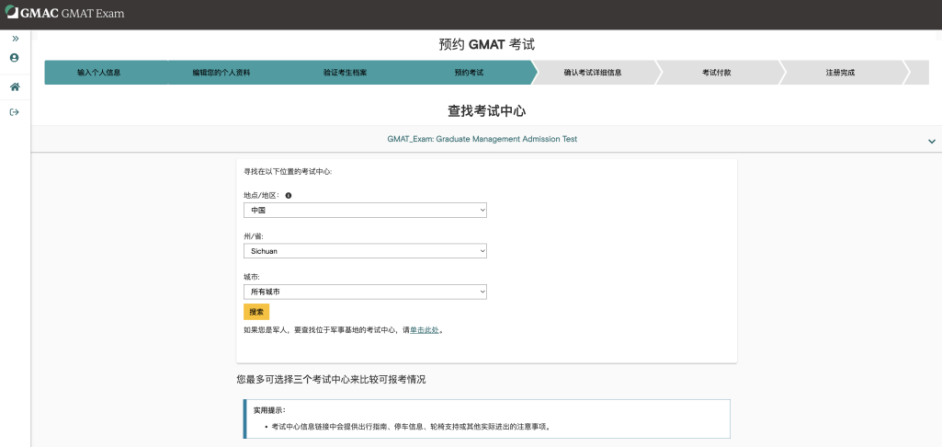Click the 寻找在以下位置的考试中心 label

[x=288, y=172]
